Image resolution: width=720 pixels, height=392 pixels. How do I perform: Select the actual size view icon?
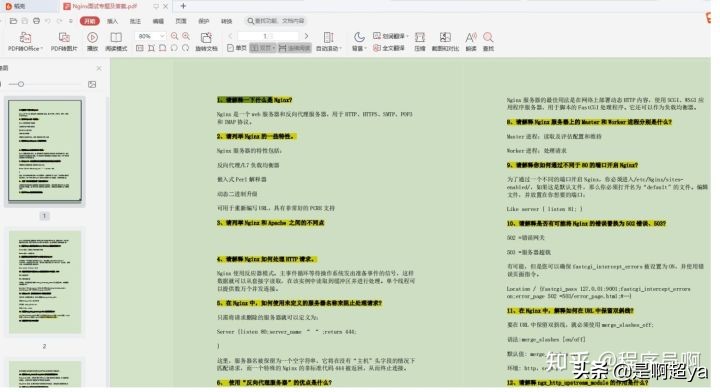140,48
